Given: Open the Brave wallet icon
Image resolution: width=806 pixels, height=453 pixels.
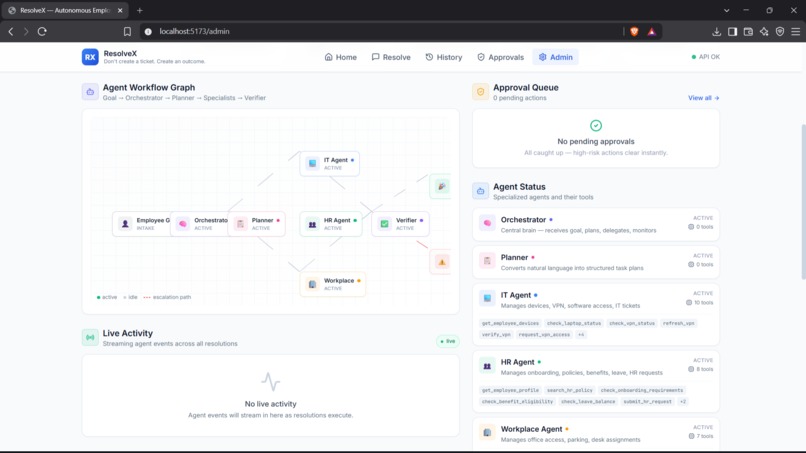Looking at the screenshot, I should (748, 31).
